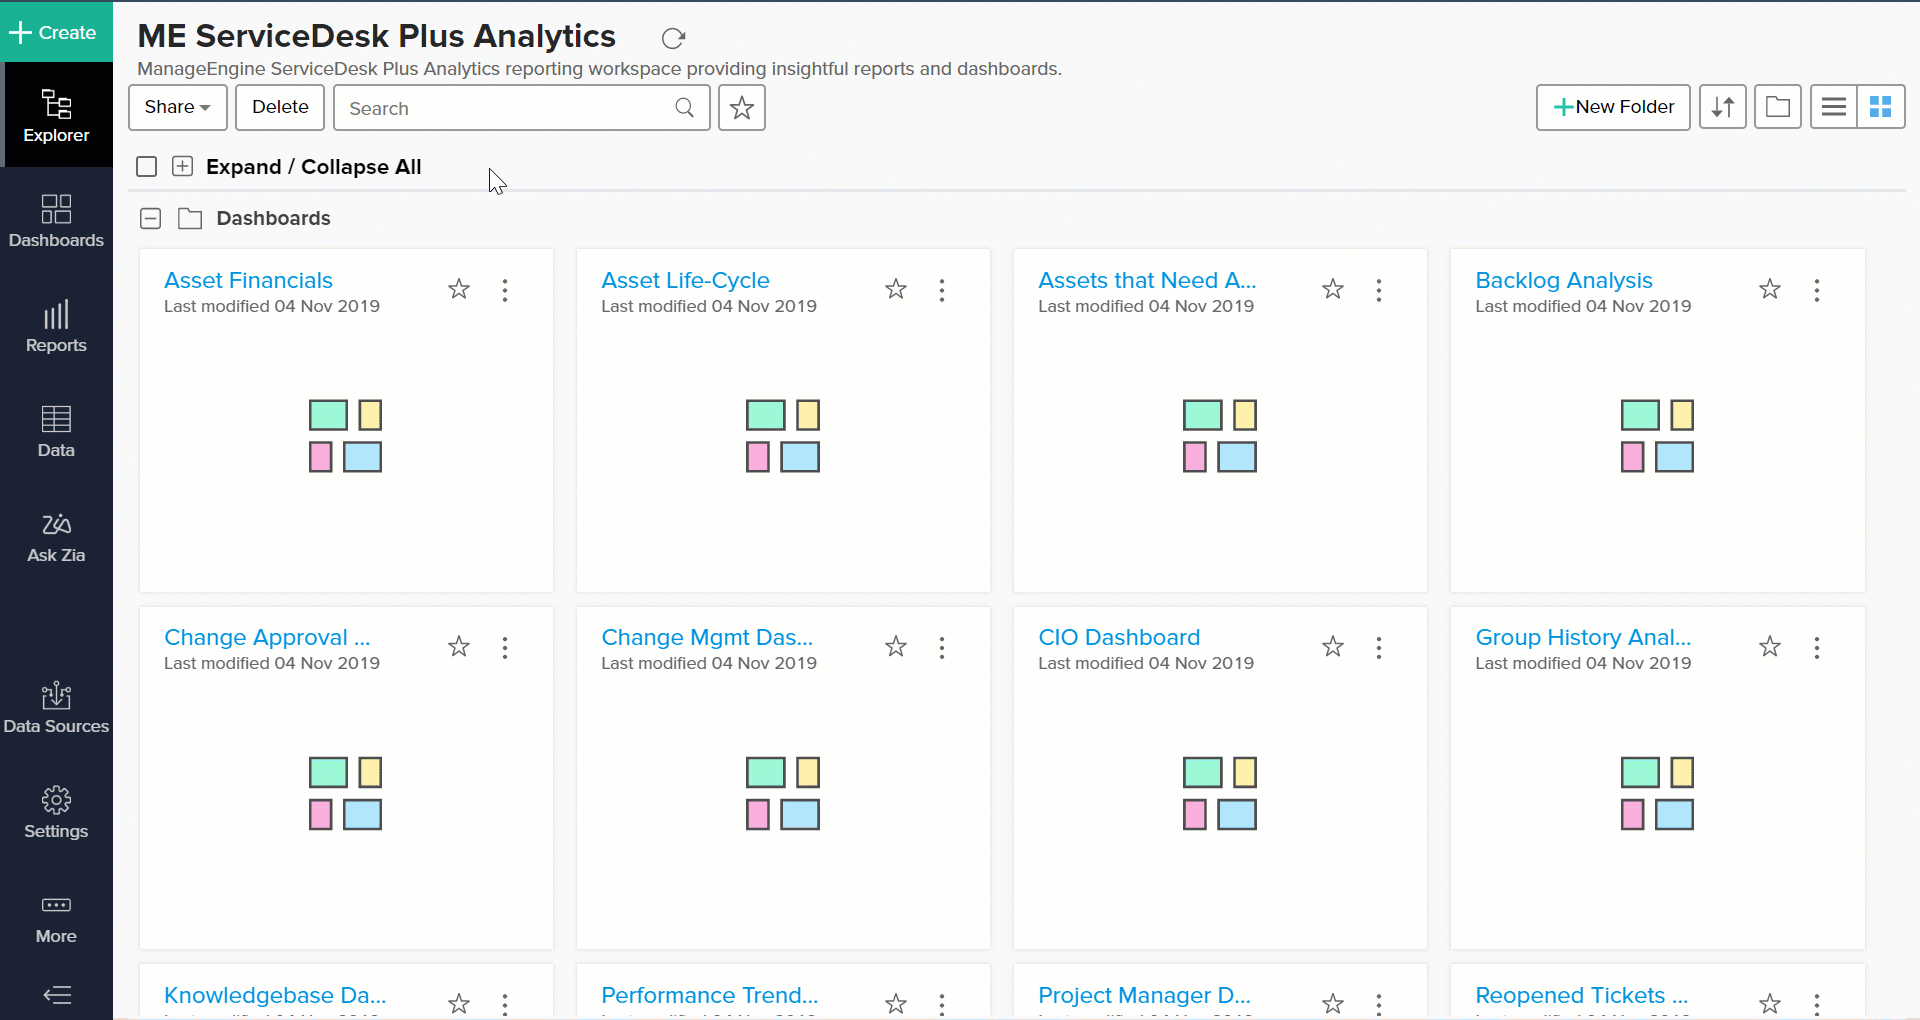Click the workspace refresh icon
The image size is (1920, 1020).
[x=673, y=38]
